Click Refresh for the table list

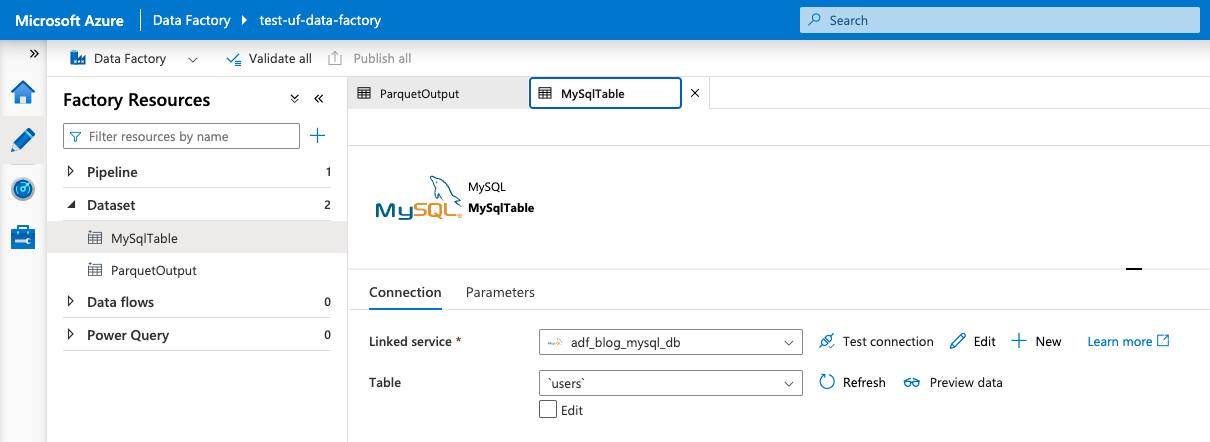tap(852, 382)
